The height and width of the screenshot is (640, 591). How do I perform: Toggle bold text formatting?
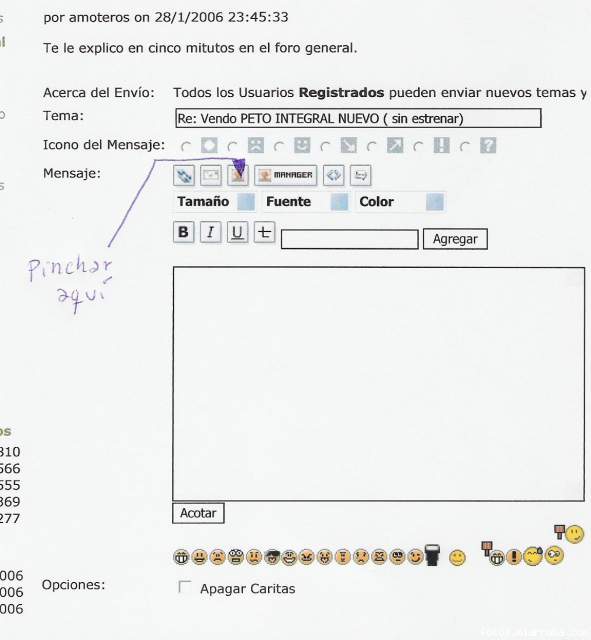point(184,232)
